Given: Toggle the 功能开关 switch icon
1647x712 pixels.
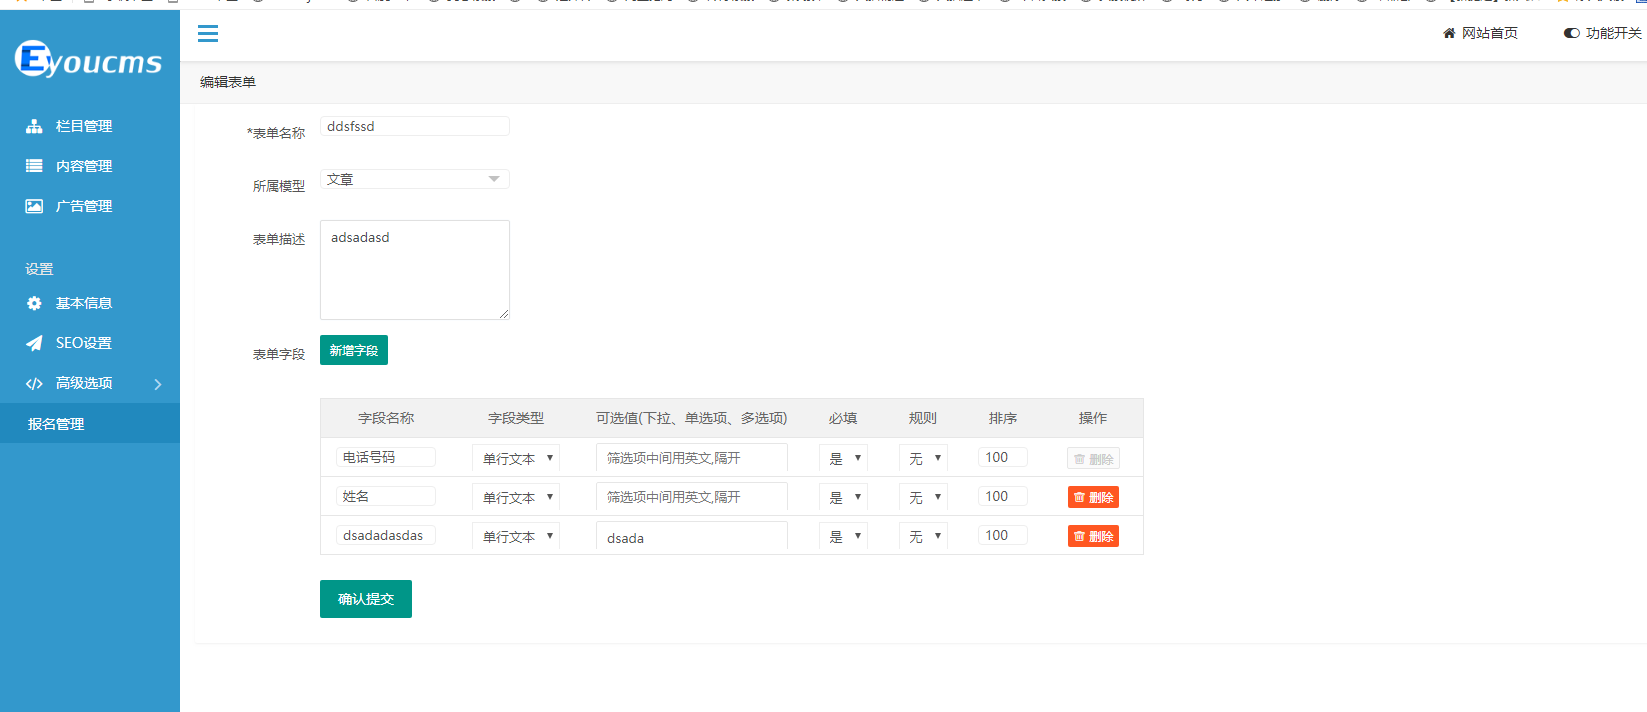Looking at the screenshot, I should (x=1572, y=33).
